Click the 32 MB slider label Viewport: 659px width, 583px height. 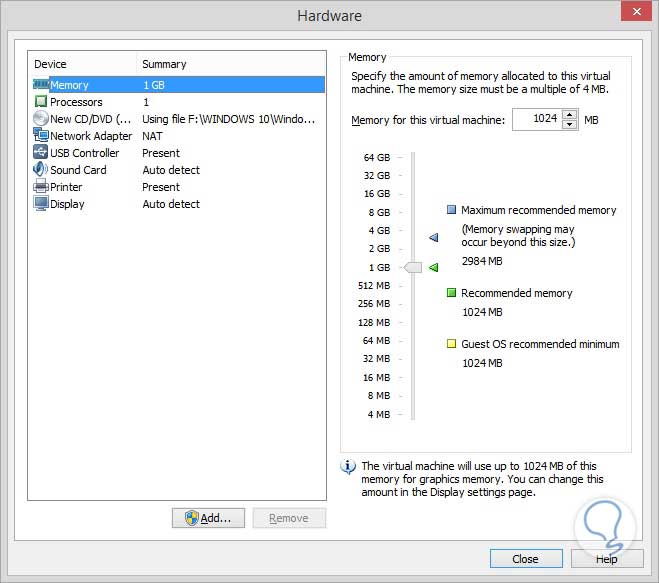click(377, 359)
